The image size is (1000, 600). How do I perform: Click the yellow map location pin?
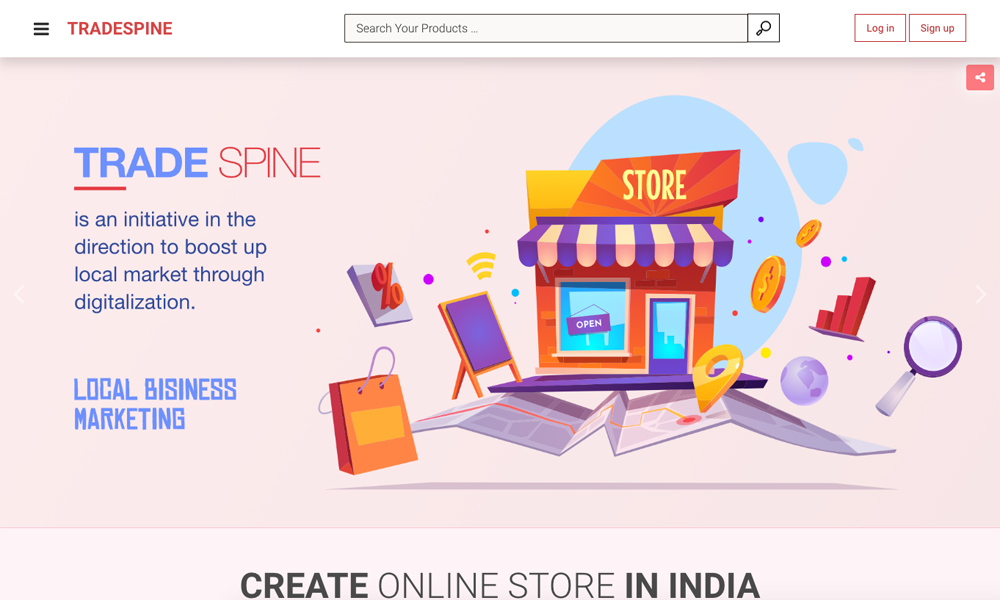click(x=716, y=376)
